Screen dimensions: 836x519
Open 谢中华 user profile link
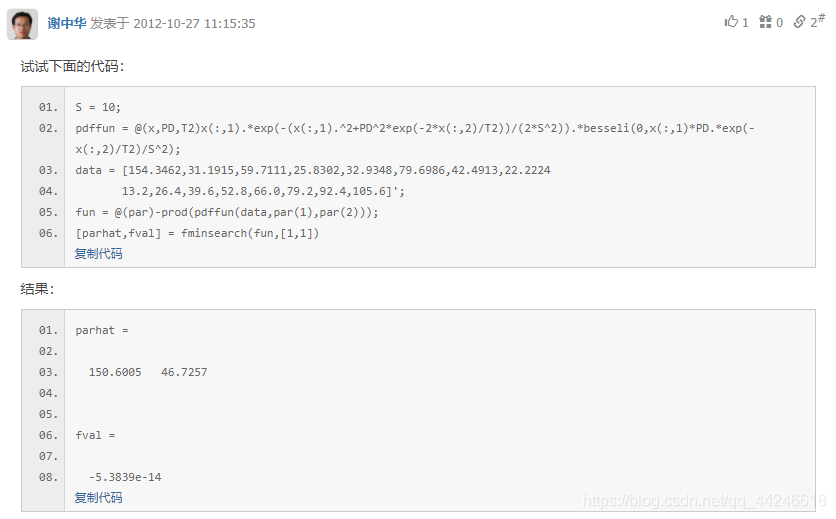pos(67,23)
